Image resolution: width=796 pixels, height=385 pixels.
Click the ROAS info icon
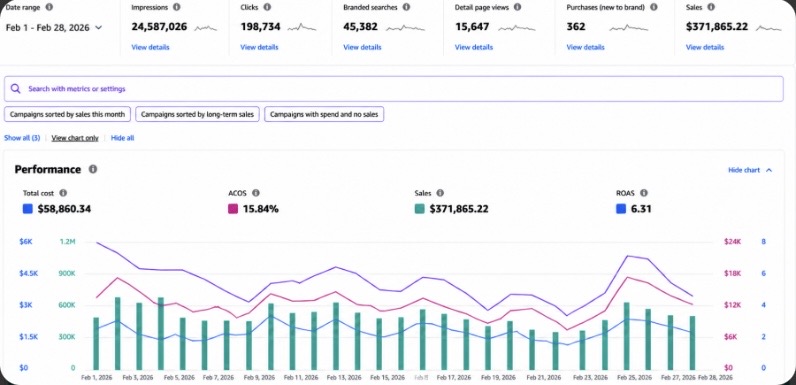point(644,193)
